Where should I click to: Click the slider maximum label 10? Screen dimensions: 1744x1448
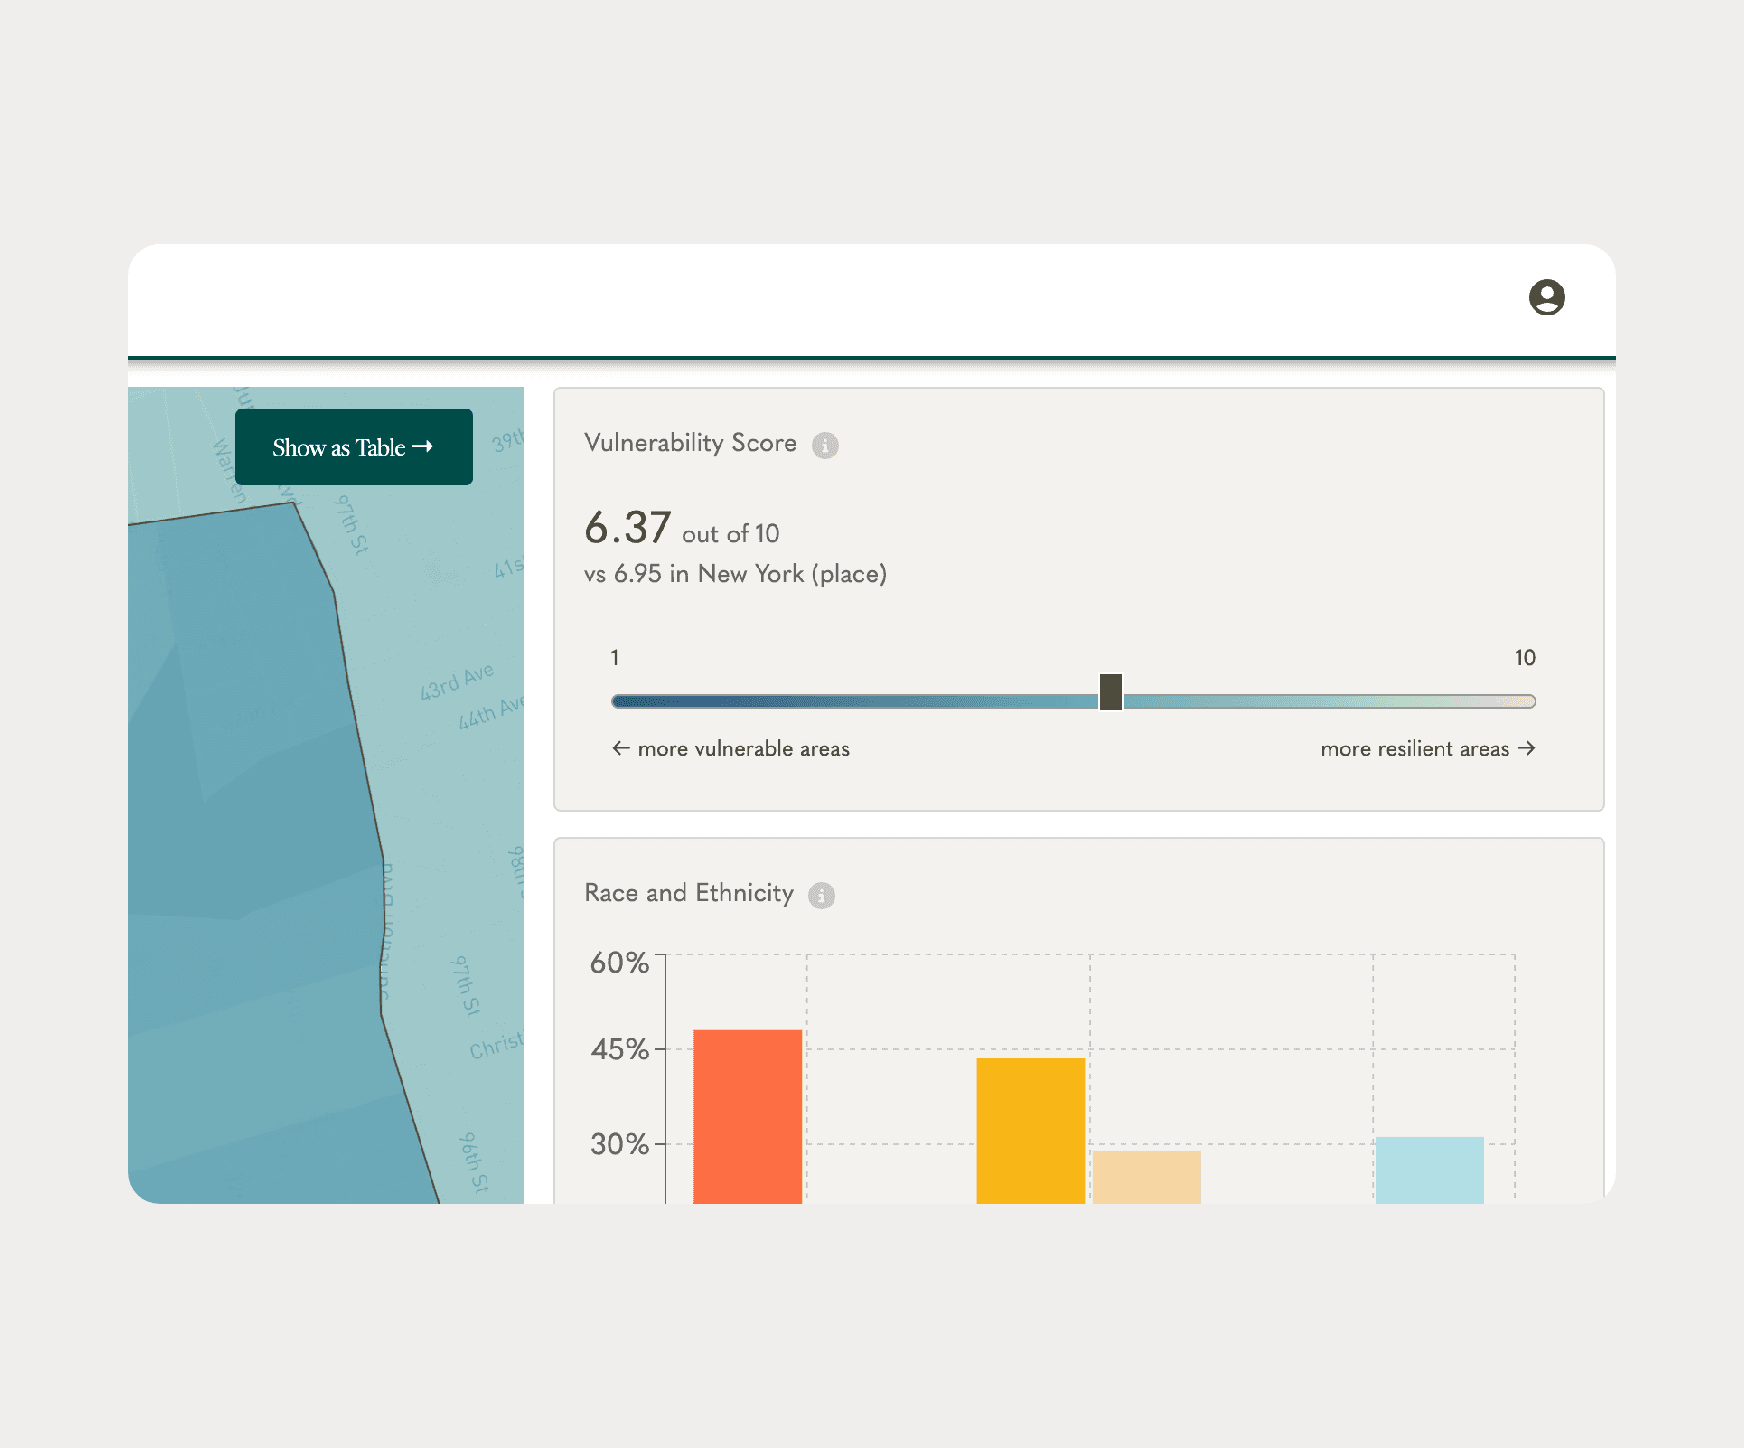pos(1525,658)
